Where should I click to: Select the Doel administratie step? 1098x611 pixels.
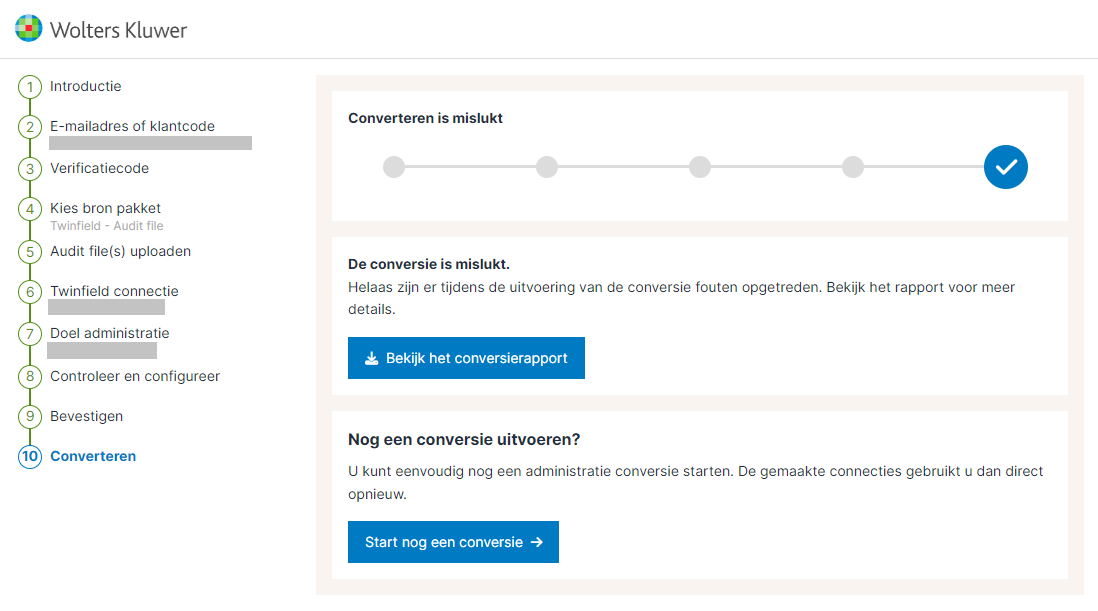109,334
